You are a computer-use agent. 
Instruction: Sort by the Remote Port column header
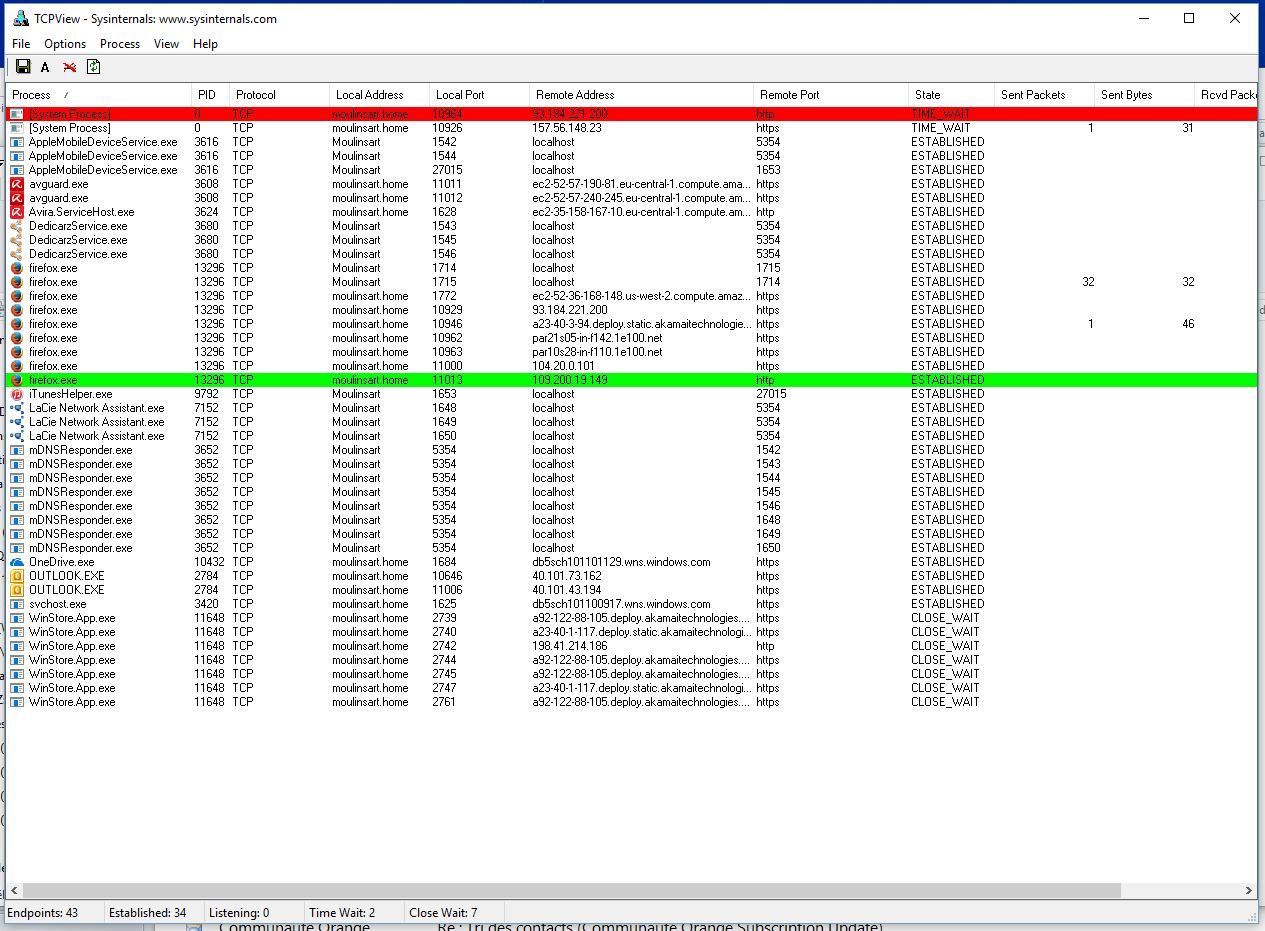(x=831, y=95)
